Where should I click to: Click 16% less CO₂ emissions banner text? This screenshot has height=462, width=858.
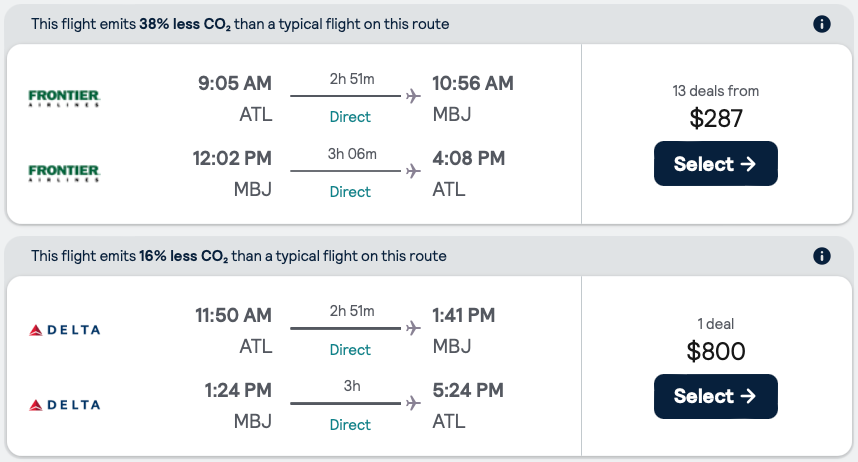(x=238, y=256)
